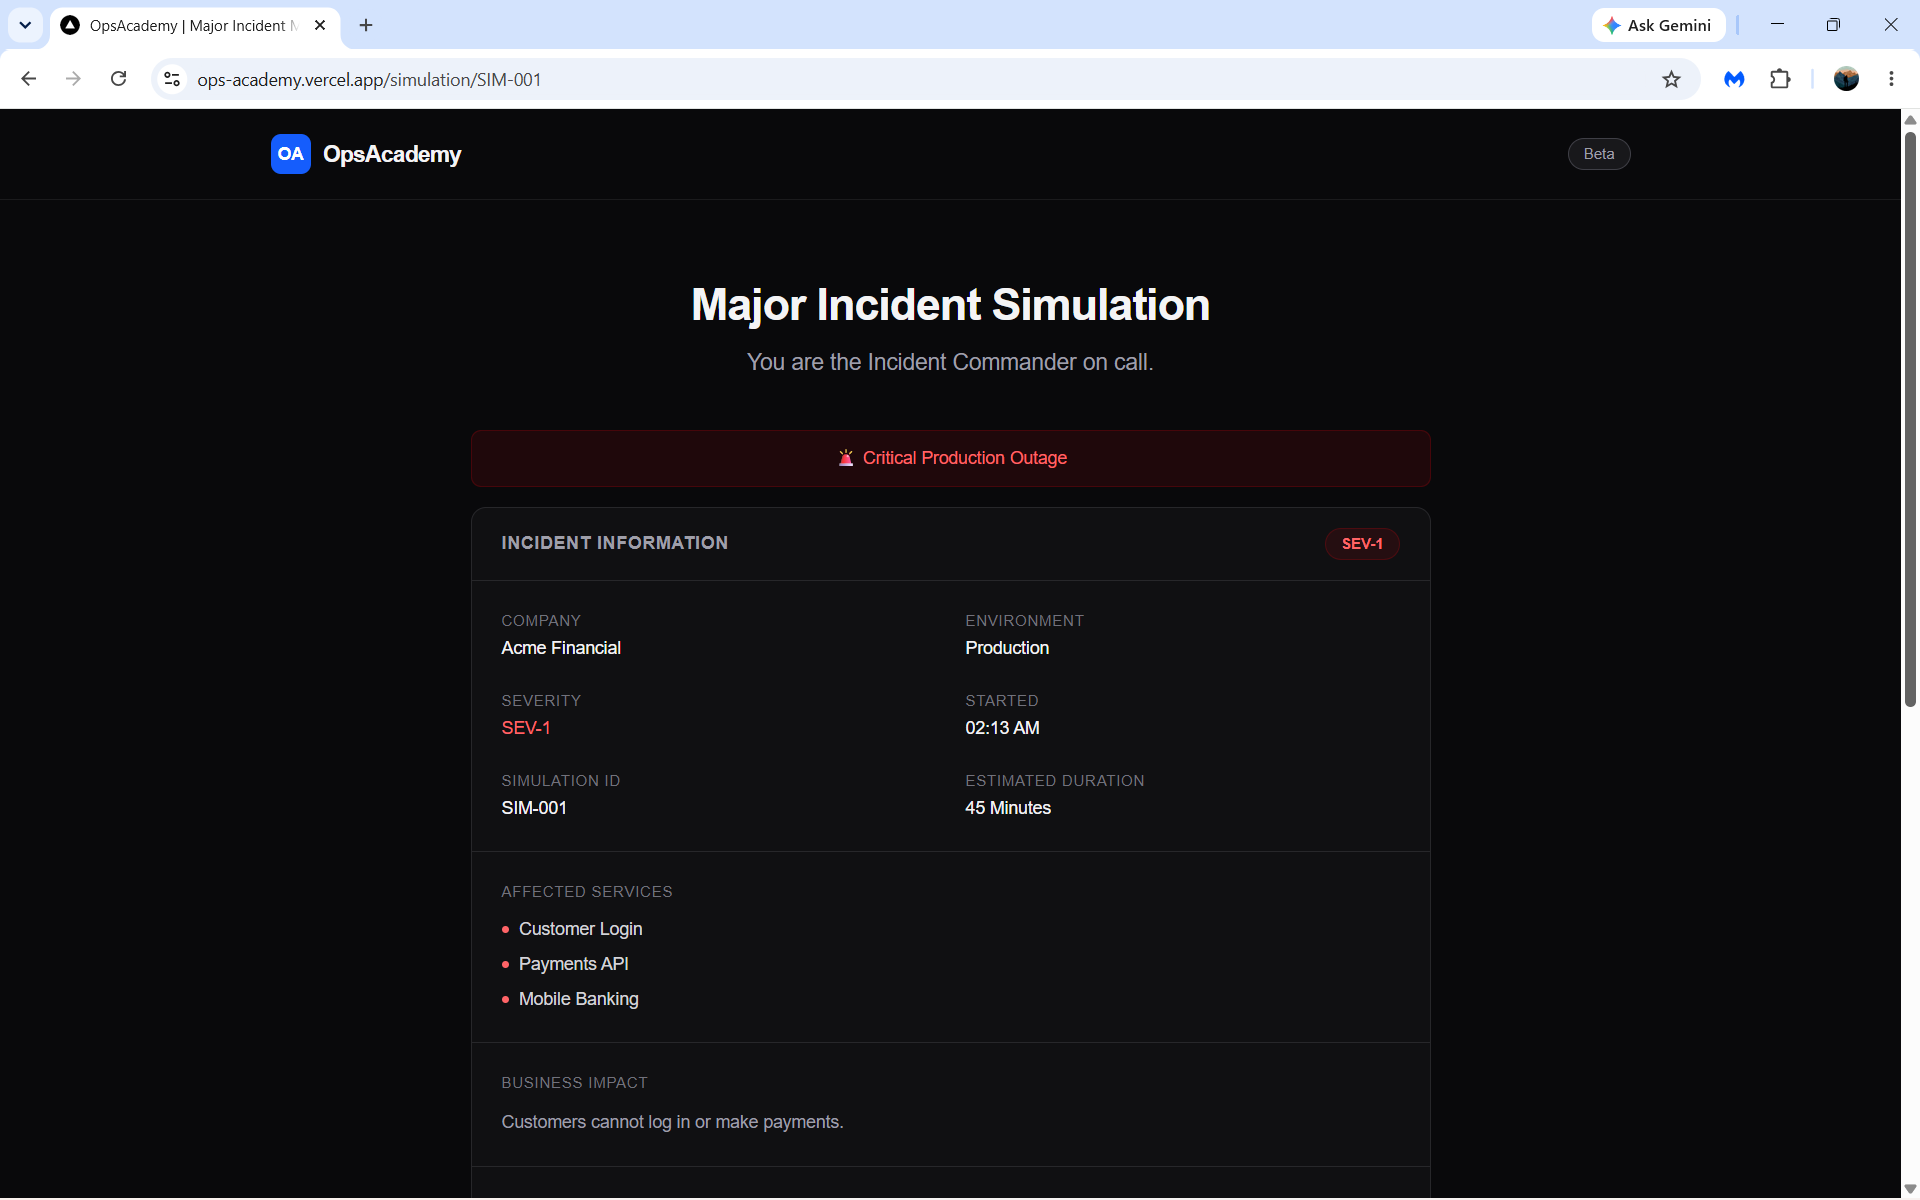Screen dimensions: 1920x1200
Task: Click Mobile Banking affected service
Action: [578, 999]
